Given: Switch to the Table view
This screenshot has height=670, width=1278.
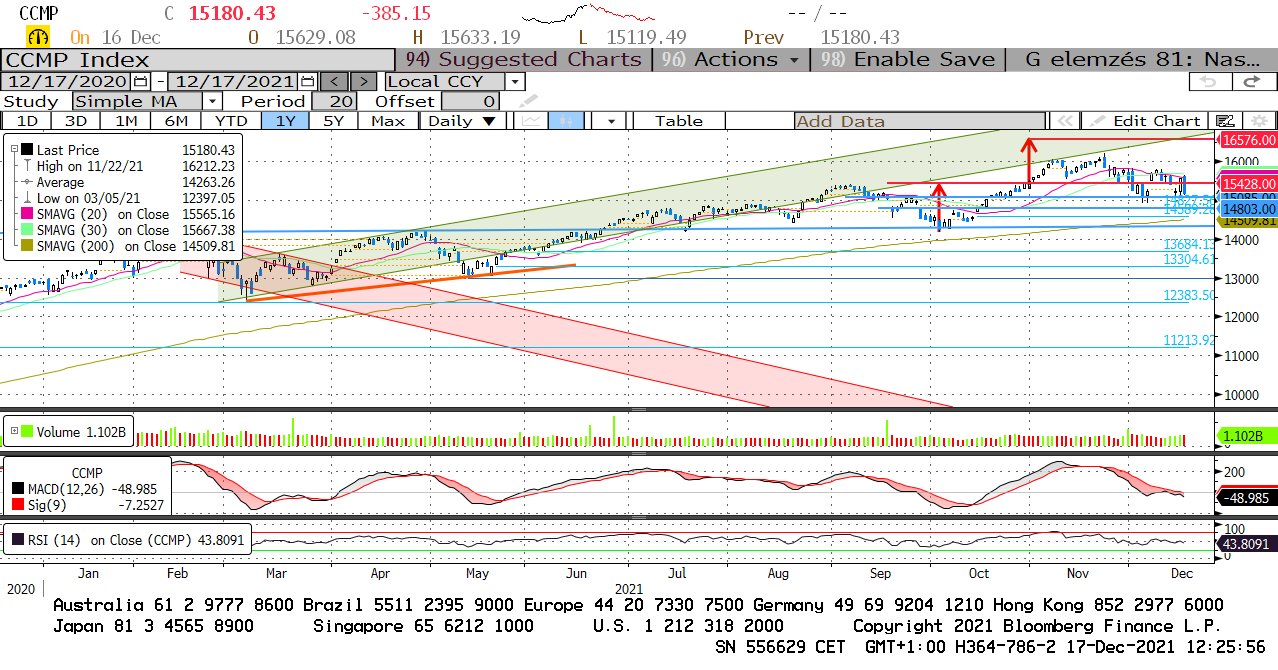Looking at the screenshot, I should tap(679, 121).
